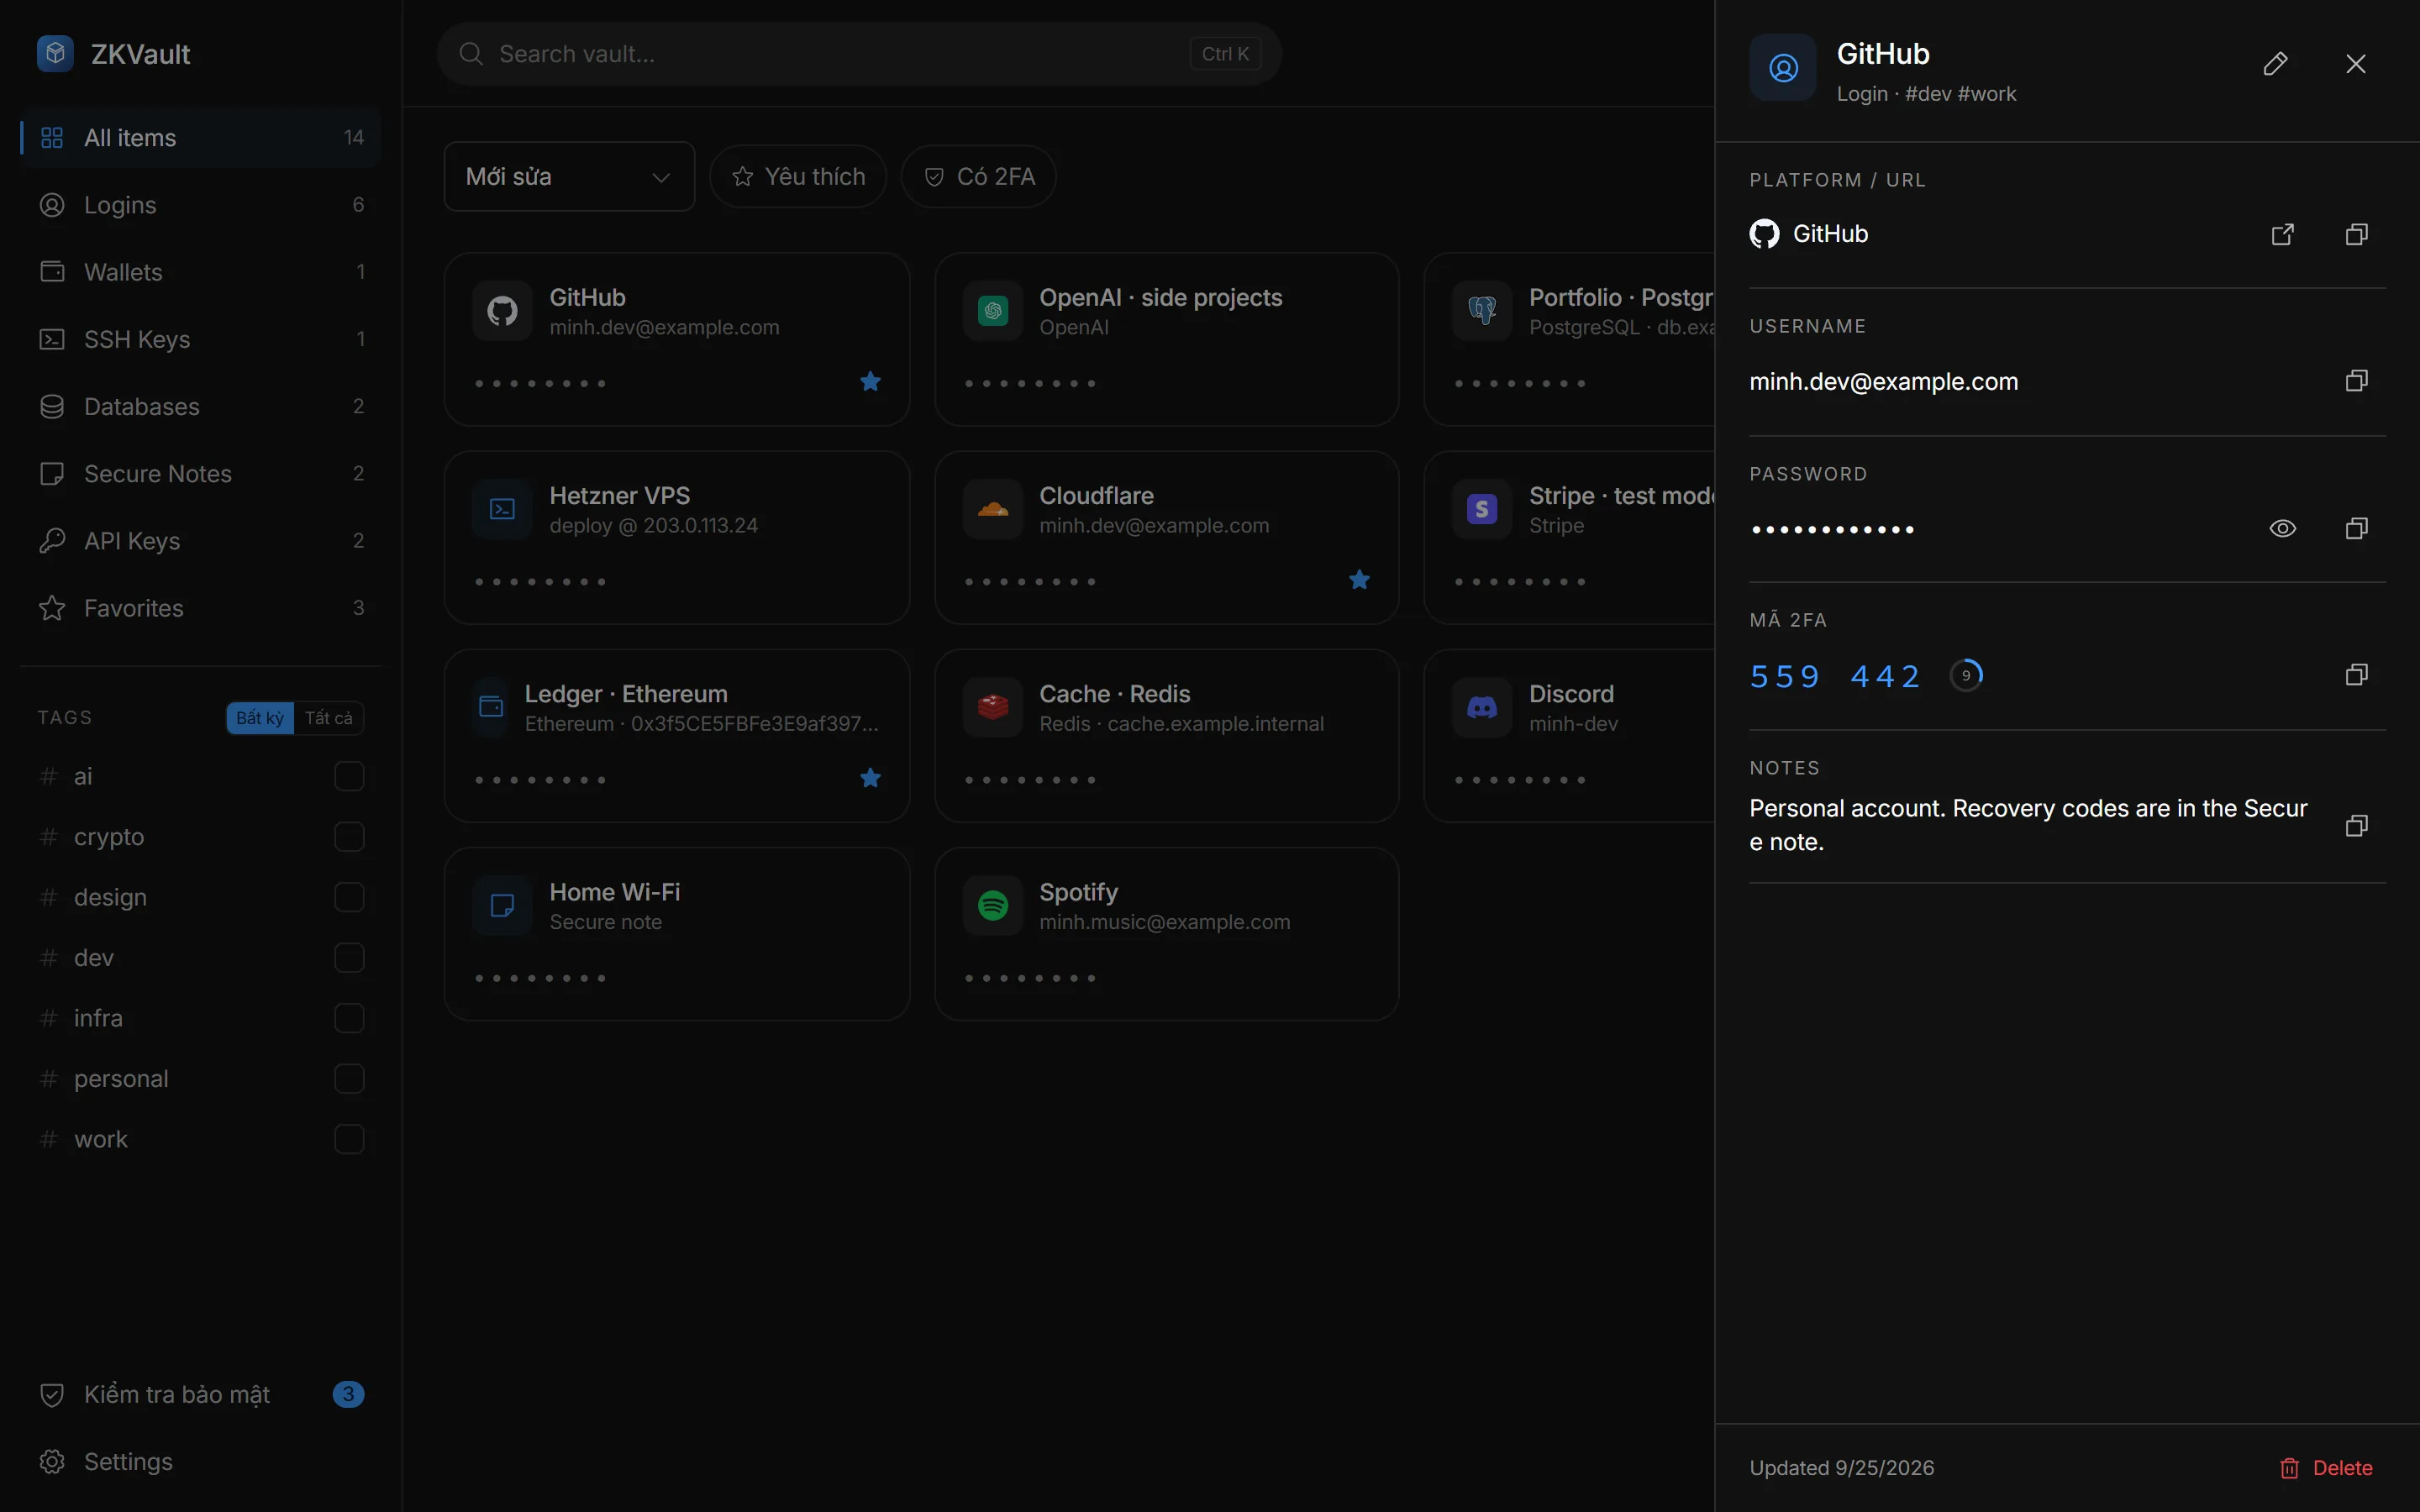Toggle the Yêu thích favorites filter
The width and height of the screenshot is (2420, 1512).
(798, 176)
